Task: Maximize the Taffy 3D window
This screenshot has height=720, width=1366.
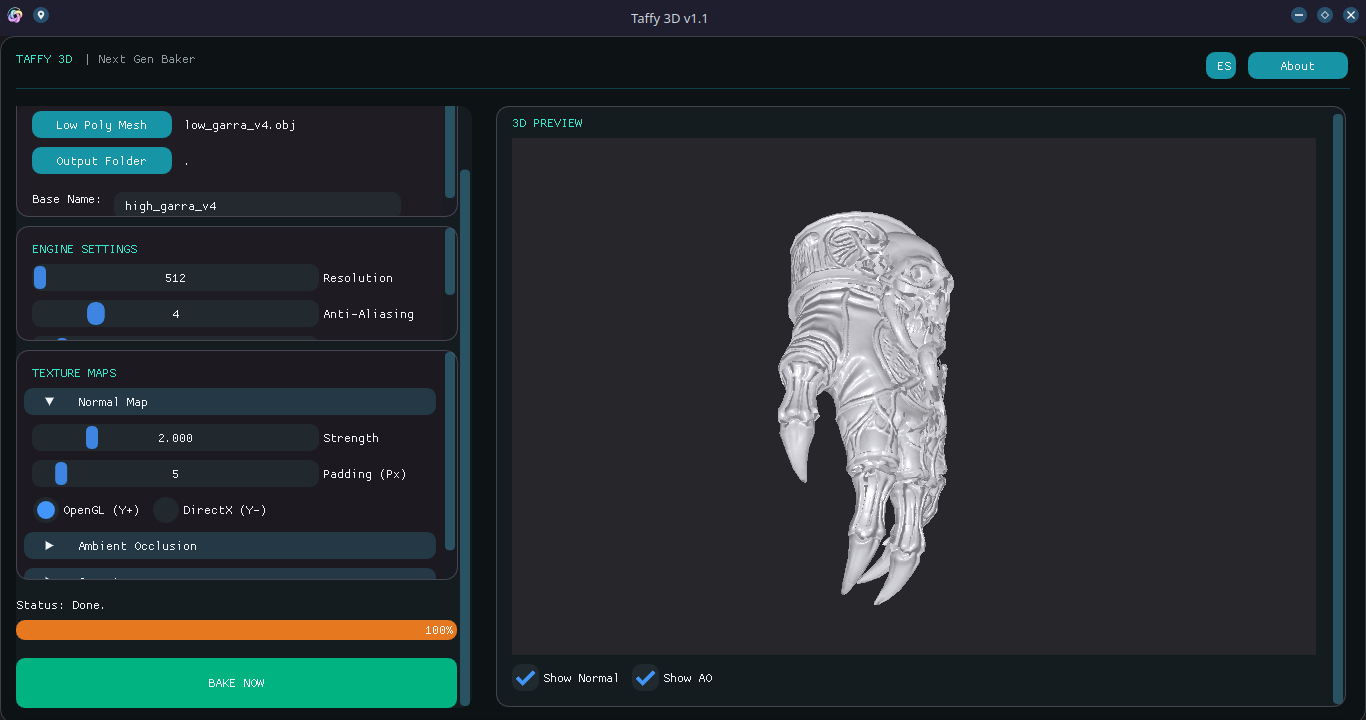Action: pyautogui.click(x=1325, y=15)
